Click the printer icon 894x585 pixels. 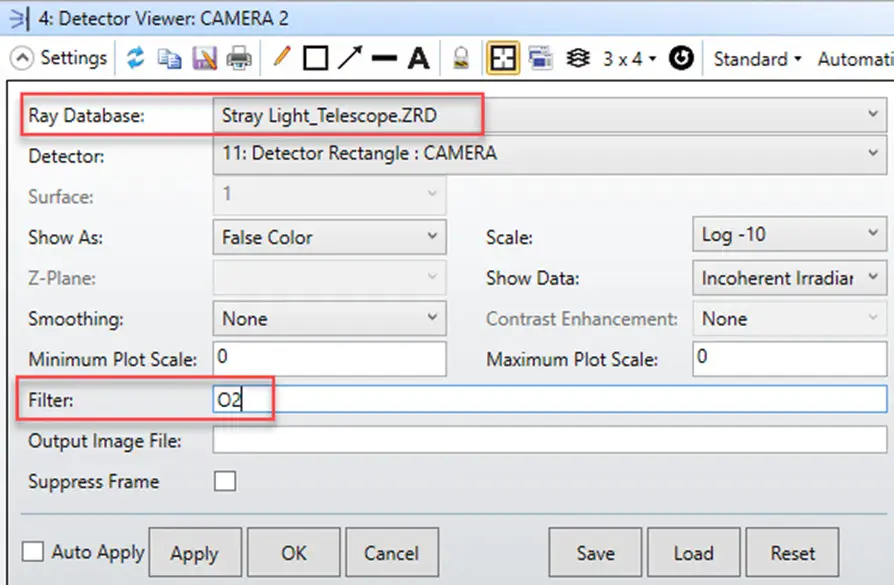[239, 59]
